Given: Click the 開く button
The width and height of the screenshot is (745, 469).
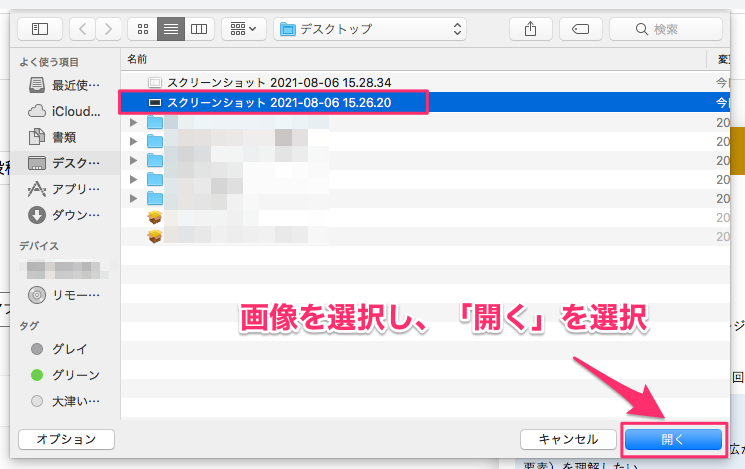Looking at the screenshot, I should [673, 440].
